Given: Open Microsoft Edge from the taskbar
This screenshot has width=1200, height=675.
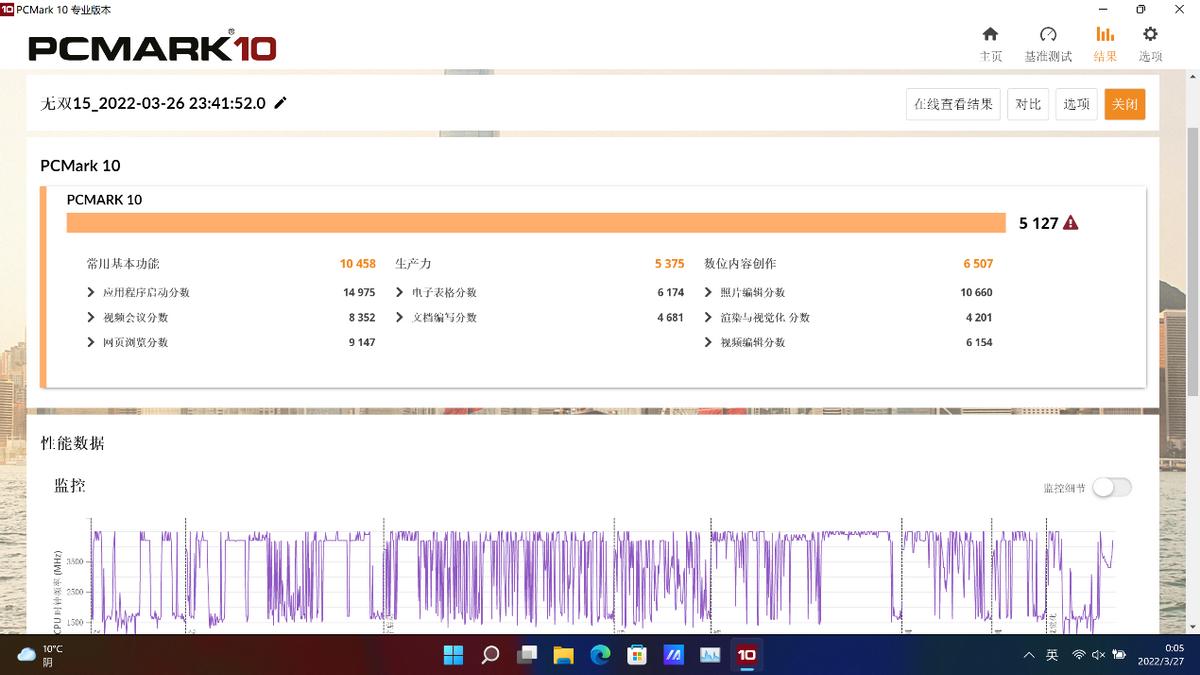Looking at the screenshot, I should click(x=600, y=655).
